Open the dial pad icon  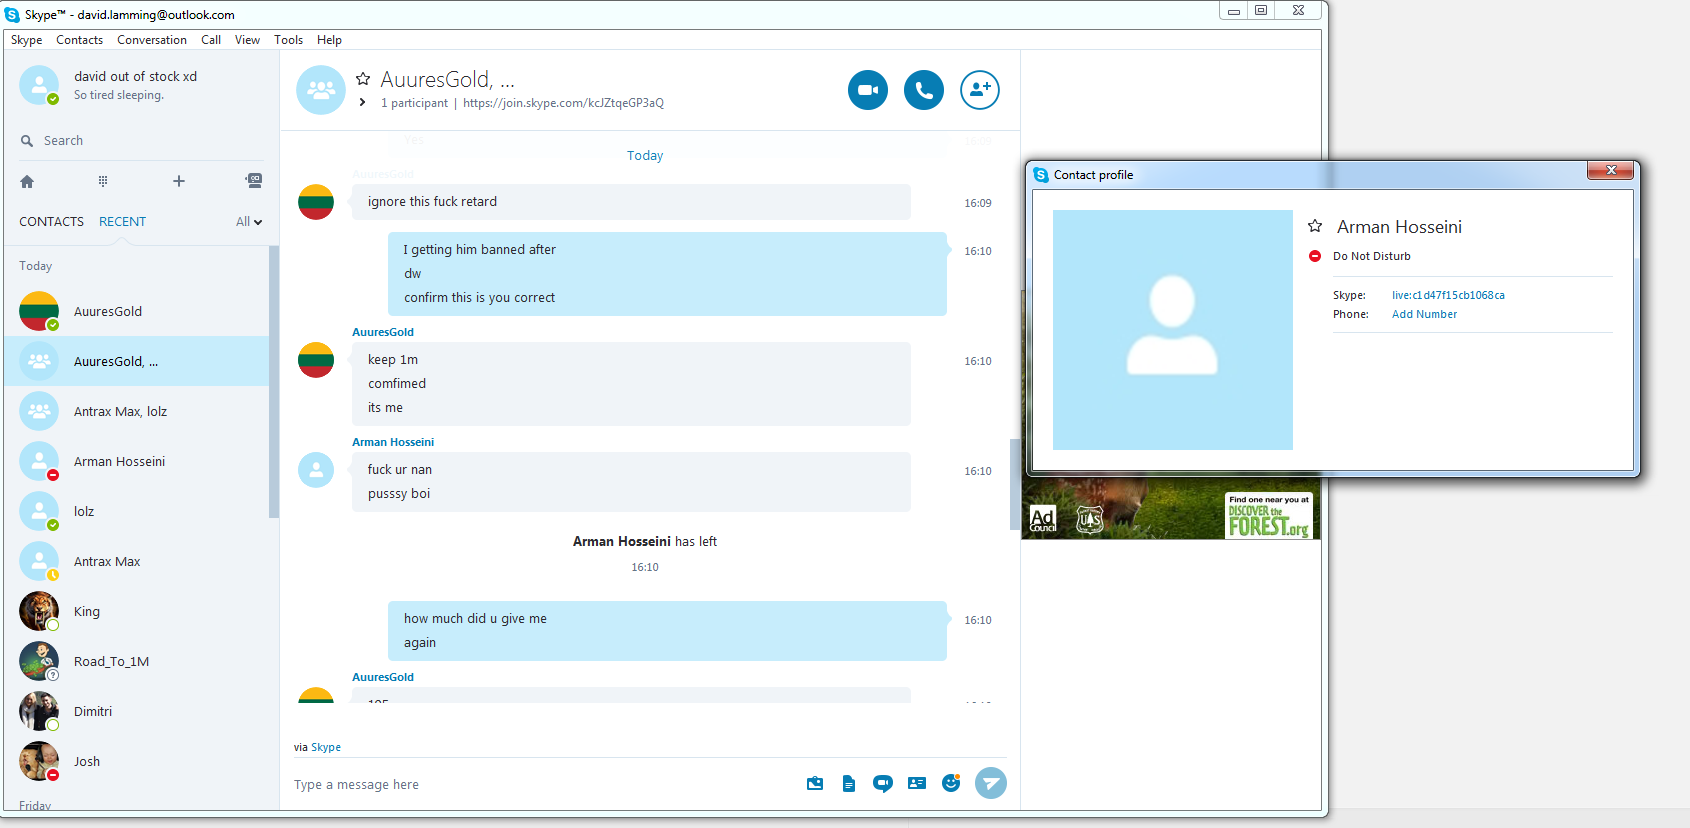103,181
